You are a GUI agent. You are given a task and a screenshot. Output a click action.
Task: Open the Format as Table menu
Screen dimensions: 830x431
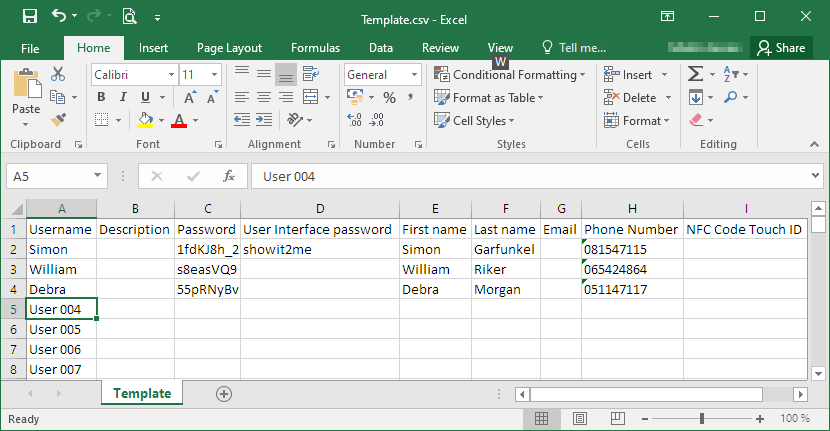coord(490,98)
